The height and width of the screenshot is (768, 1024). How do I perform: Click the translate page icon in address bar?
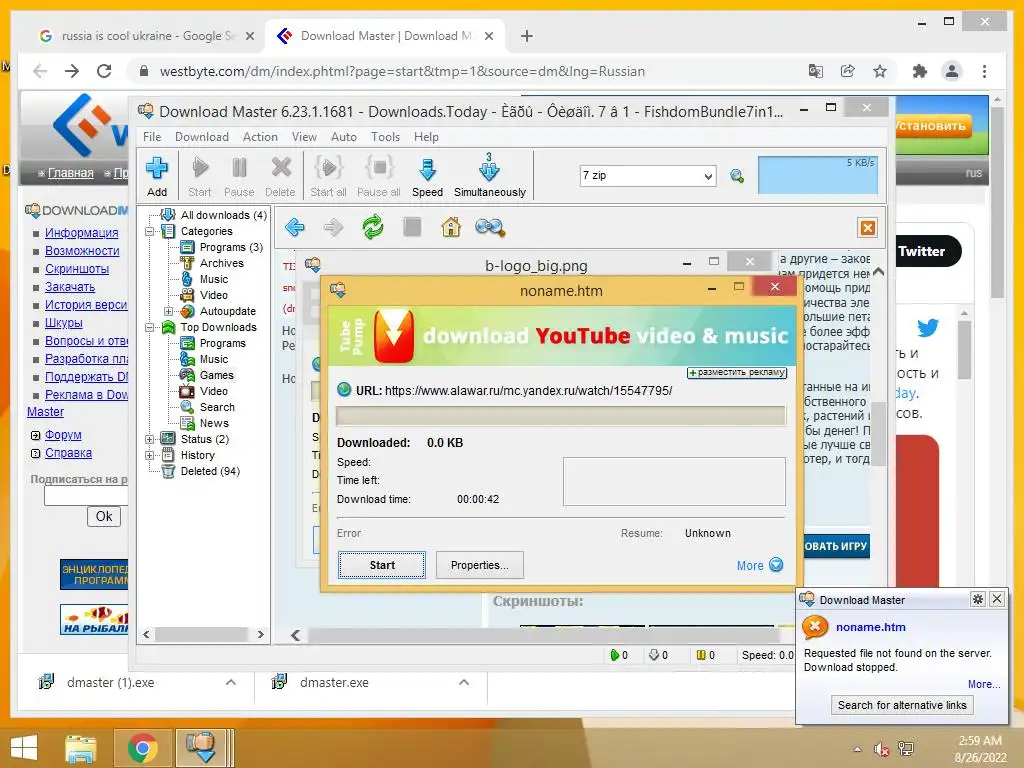[816, 71]
